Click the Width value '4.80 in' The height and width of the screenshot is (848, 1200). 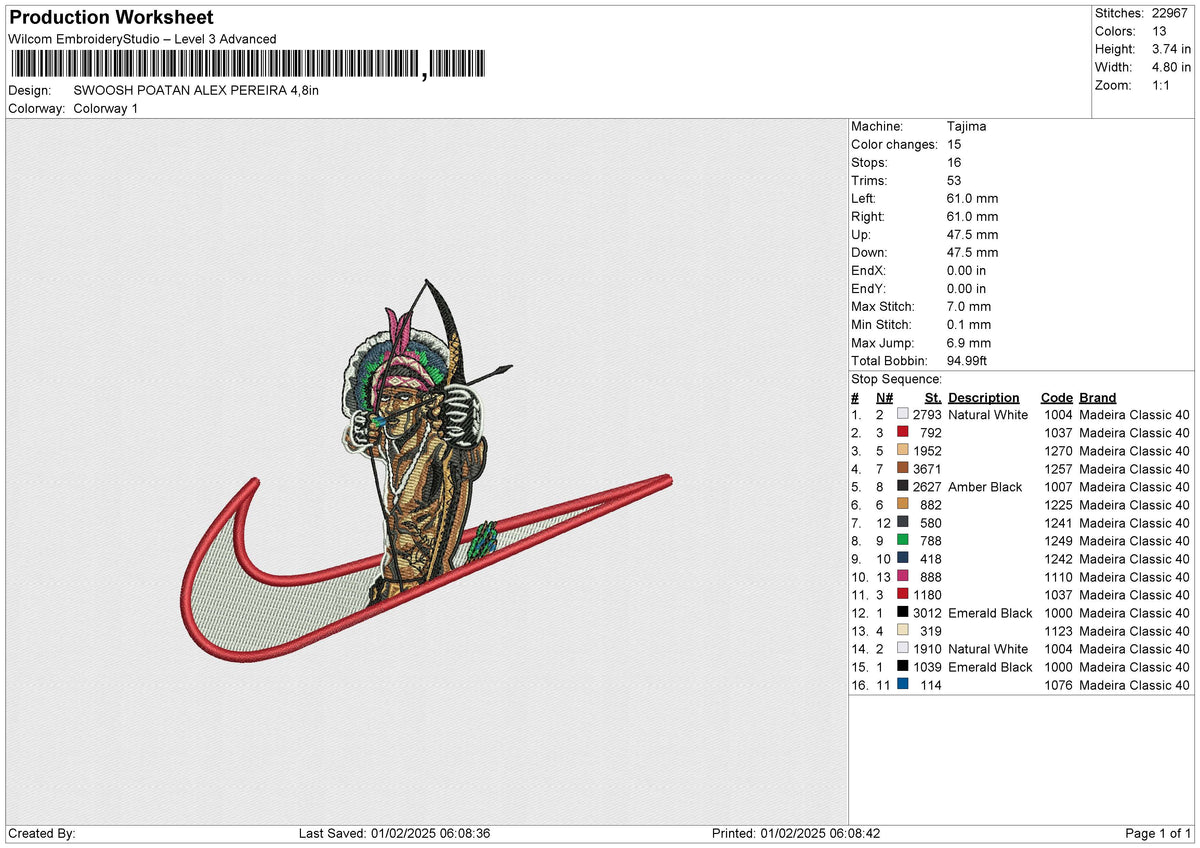tap(1171, 67)
